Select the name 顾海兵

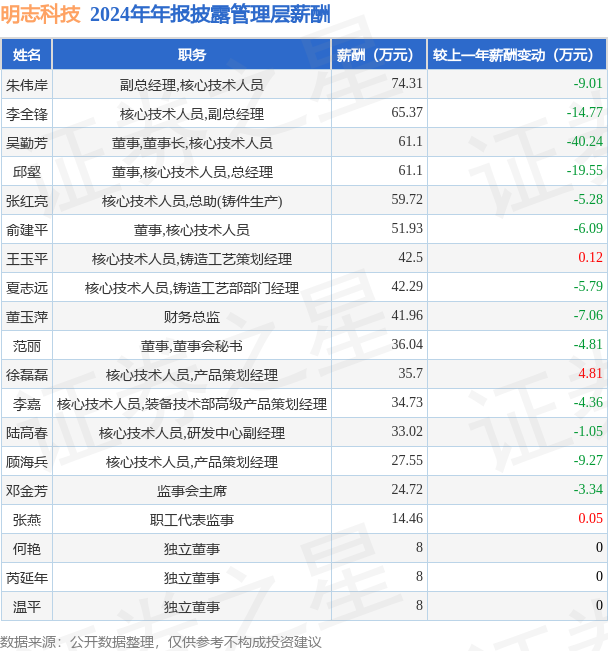pos(27,462)
